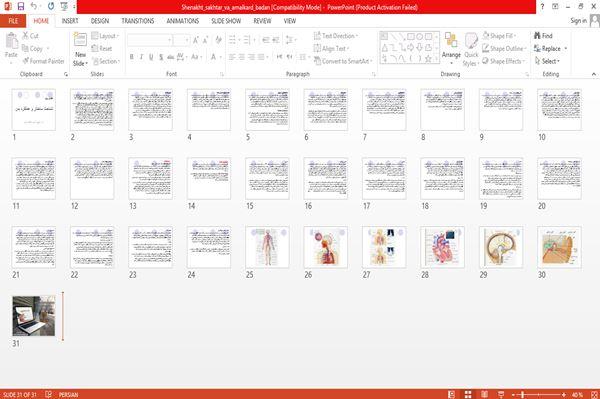Click the zoom slider in status bar
Image resolution: width=600 pixels, height=399 pixels.
point(538,394)
